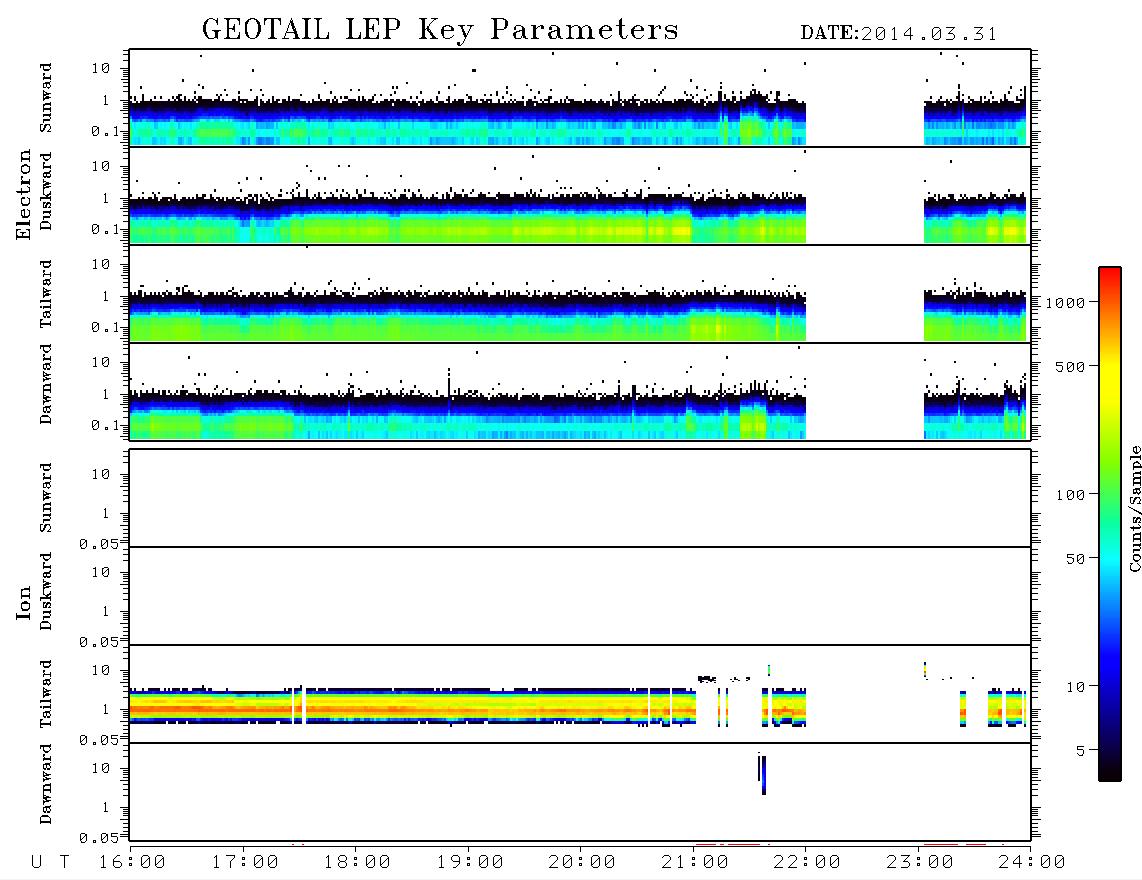The height and width of the screenshot is (880, 1142).
Task: Select the '16:00' time tick label
Action: 132,863
